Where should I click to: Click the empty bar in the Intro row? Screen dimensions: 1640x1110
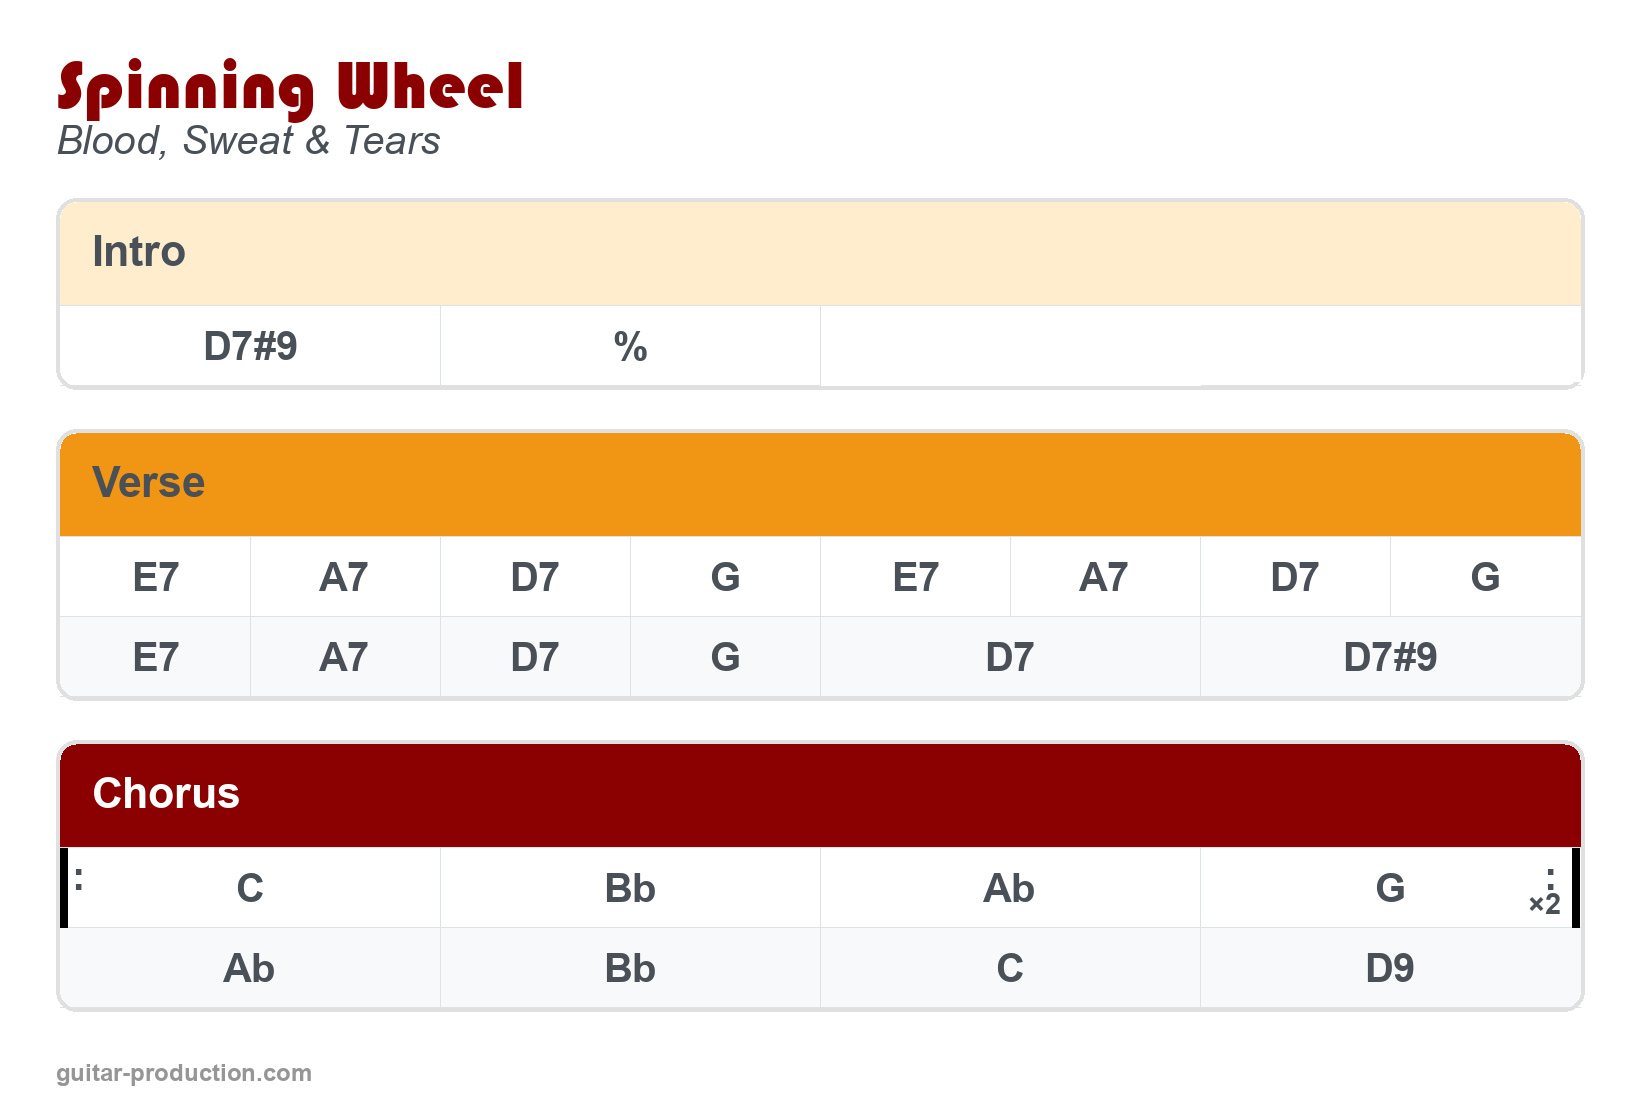(x=1200, y=346)
